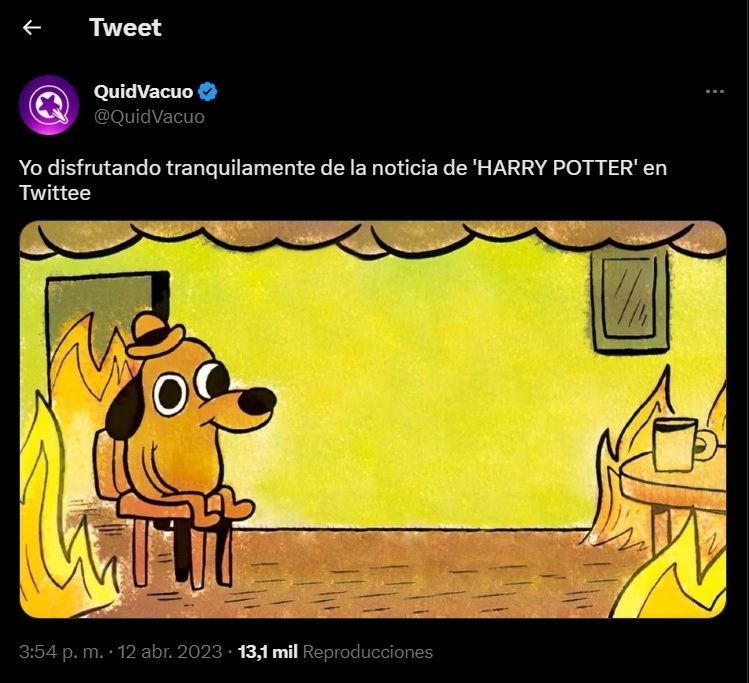
Task: Click the coffee mug in the image
Action: 676,443
